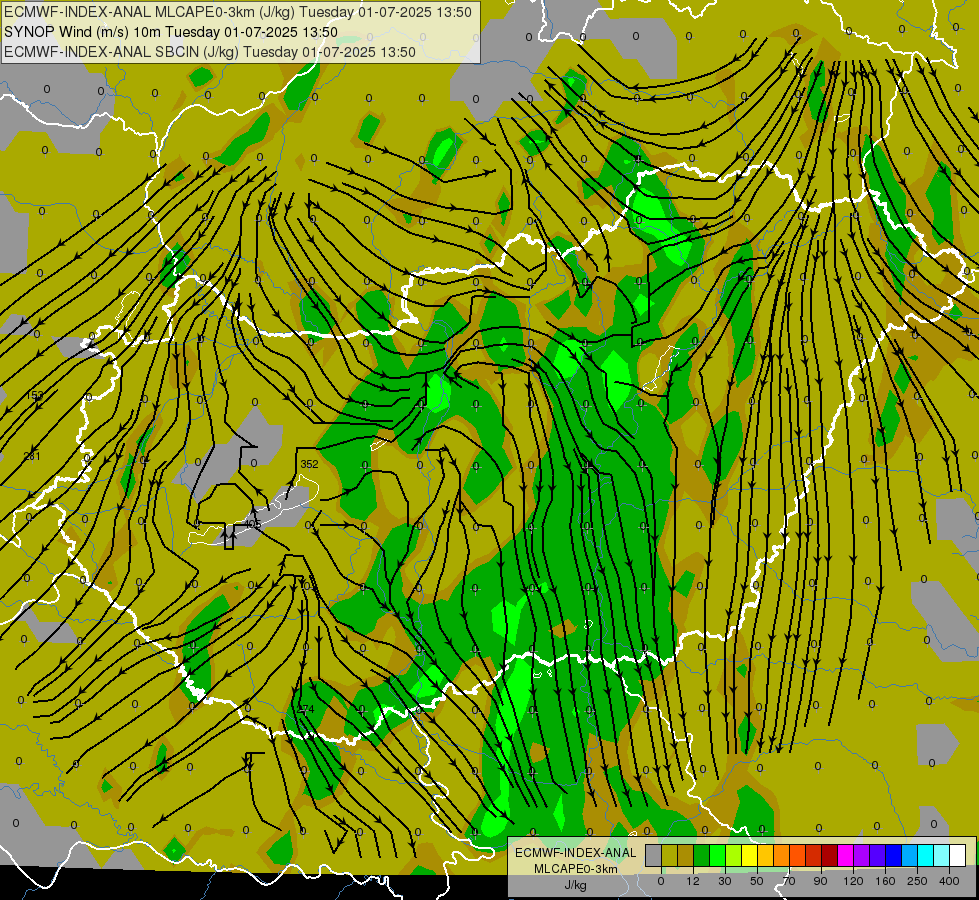Pick the dark red legend swatch
979x900 pixels.
pos(829,855)
